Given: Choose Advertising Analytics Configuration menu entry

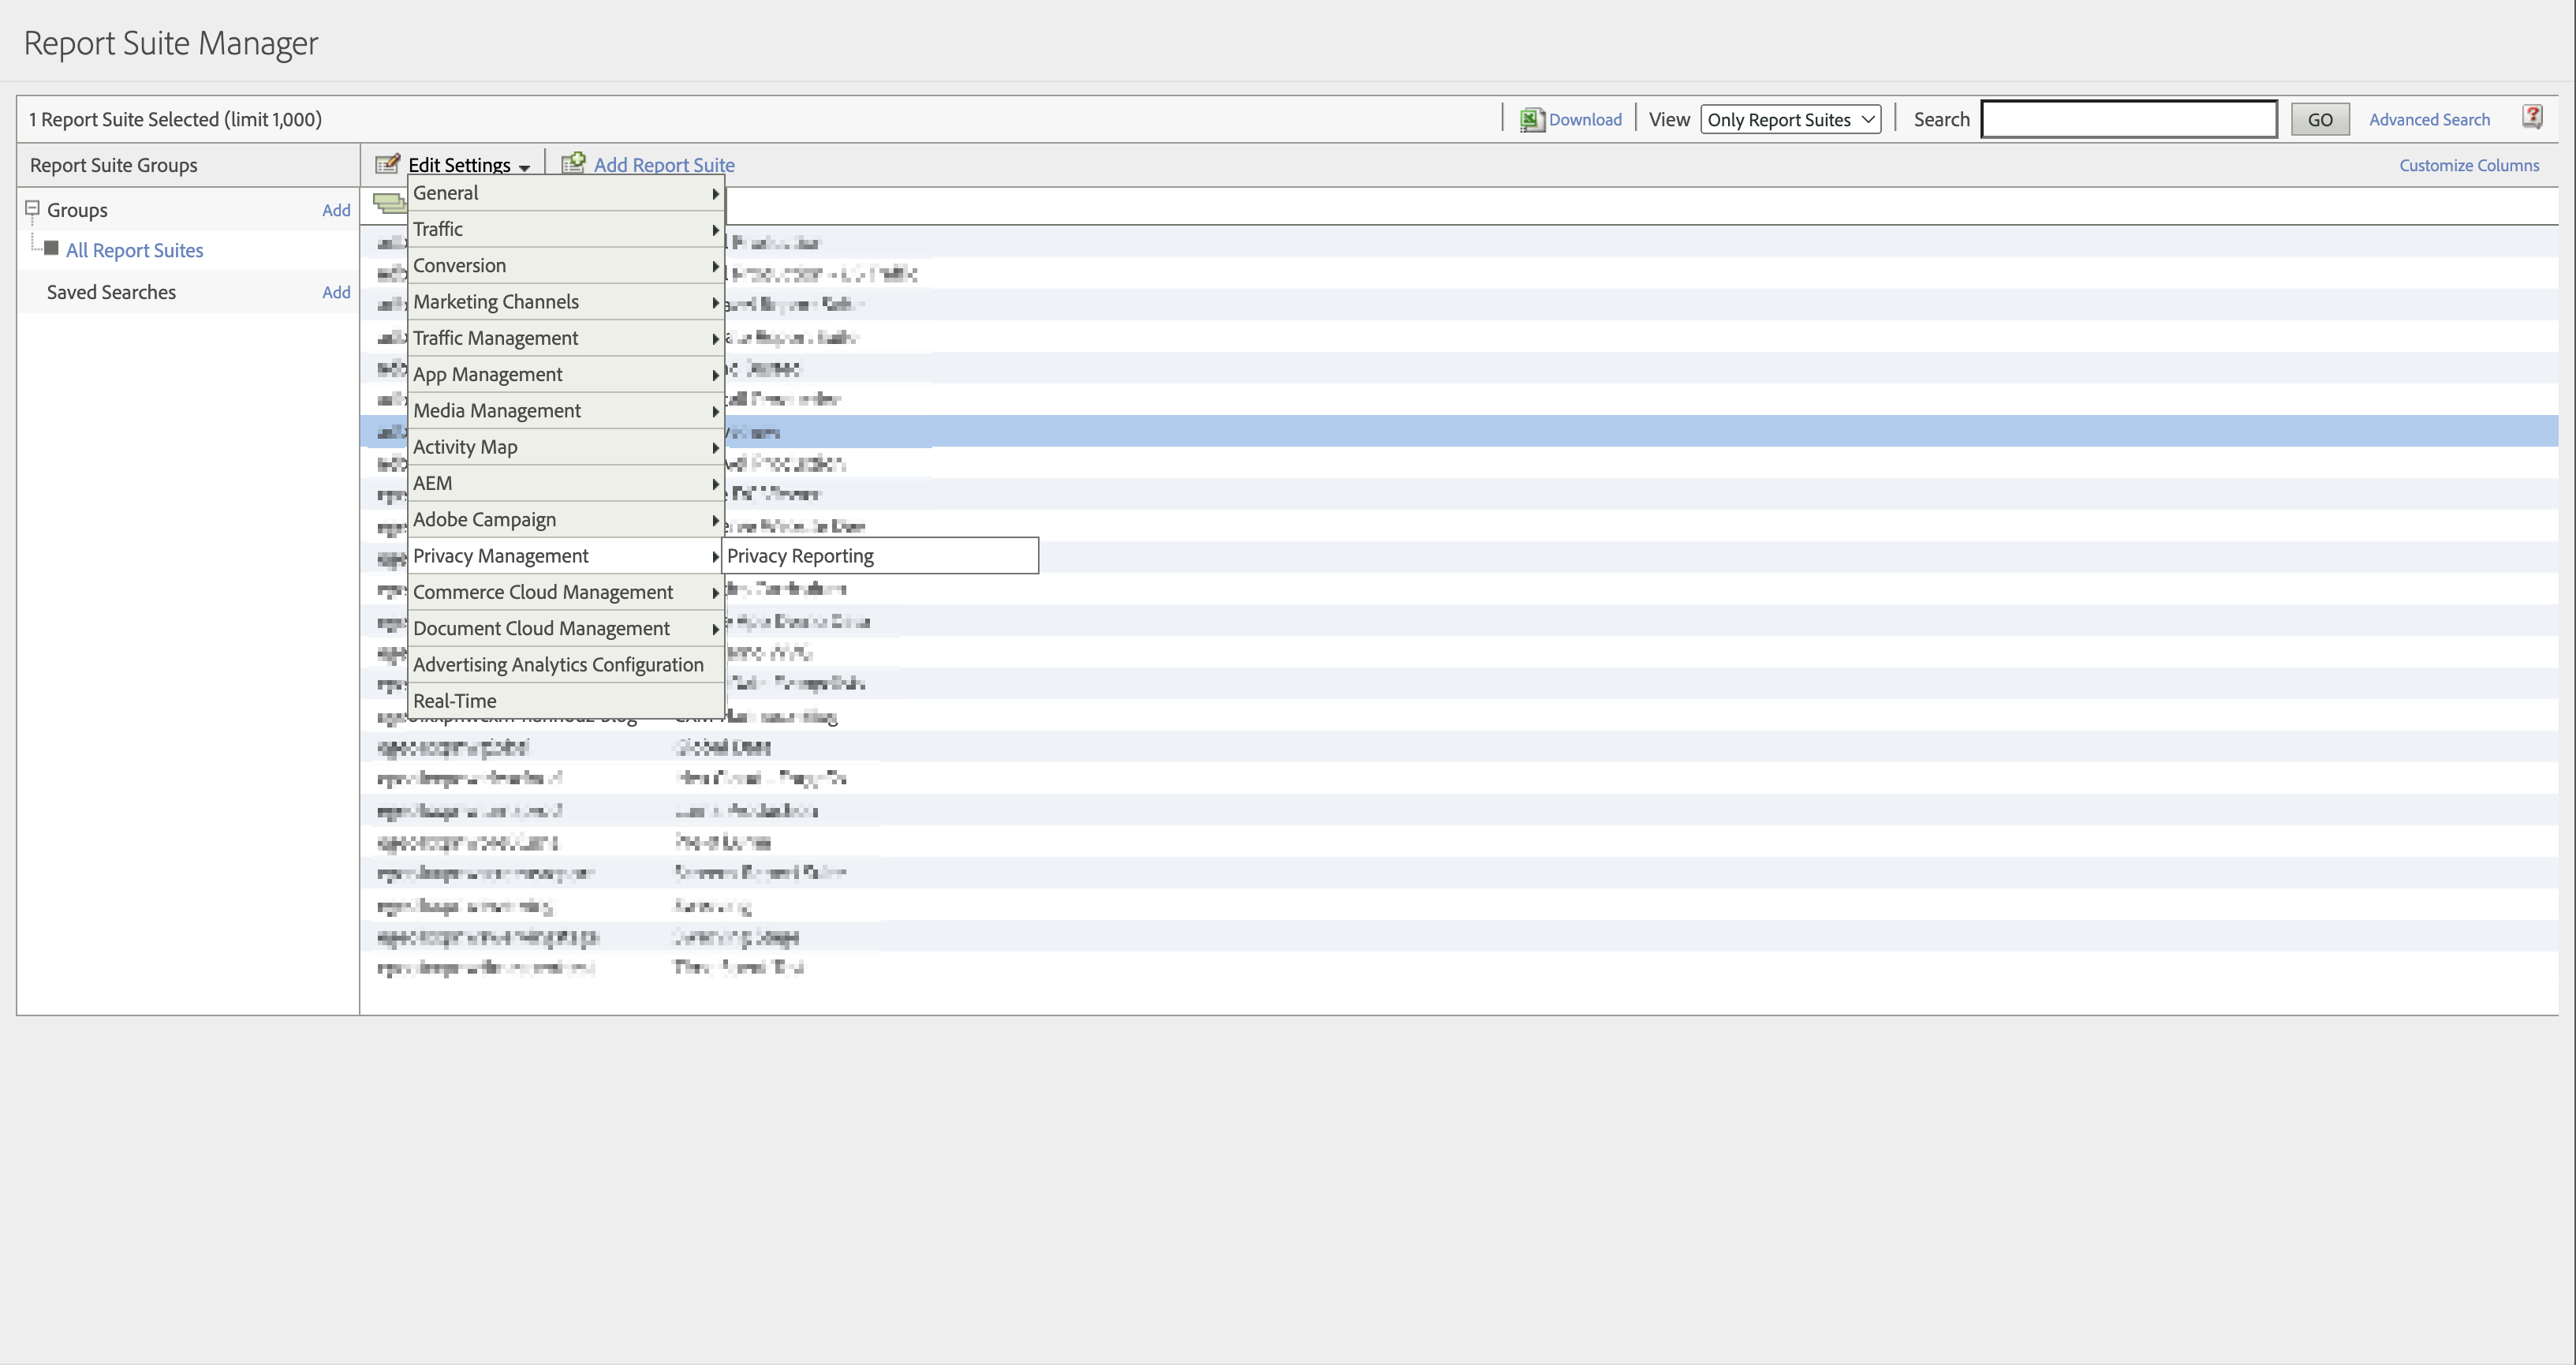Looking at the screenshot, I should [x=558, y=665].
